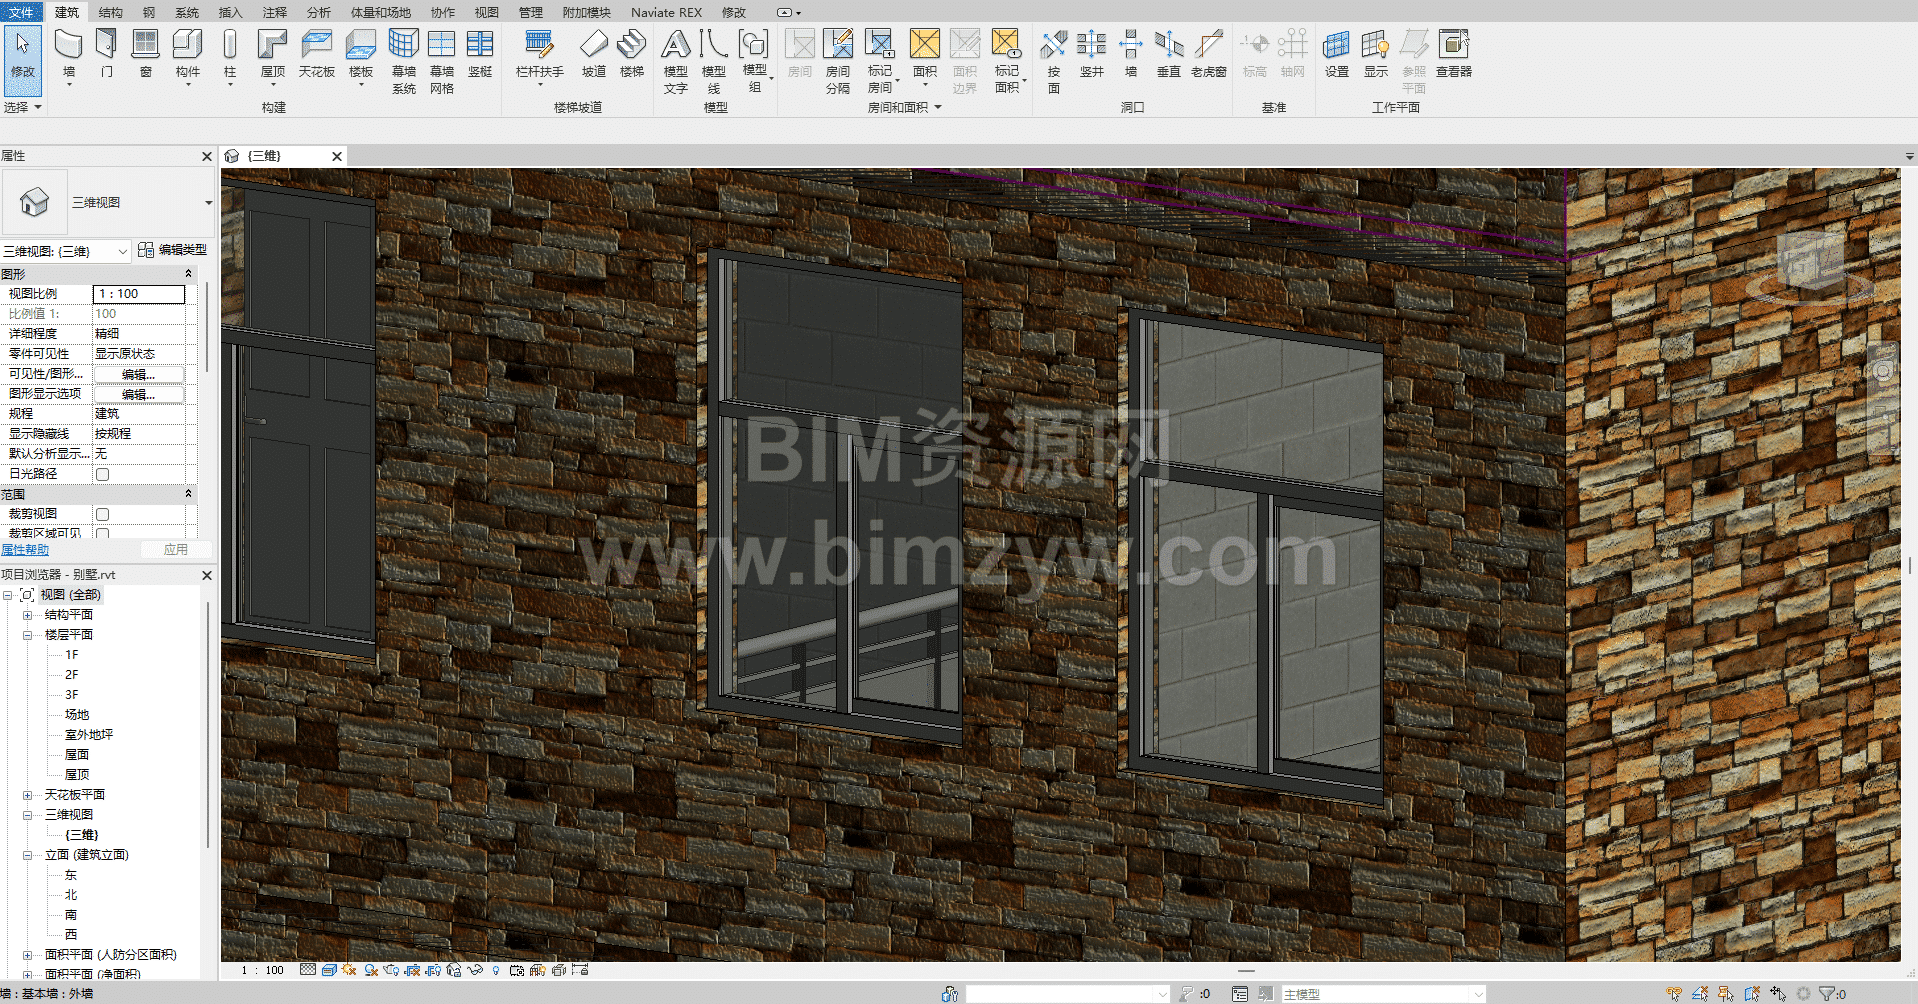Click 编辑 button for 图形显示选项
Screen dimensions: 1918x1004
click(139, 394)
